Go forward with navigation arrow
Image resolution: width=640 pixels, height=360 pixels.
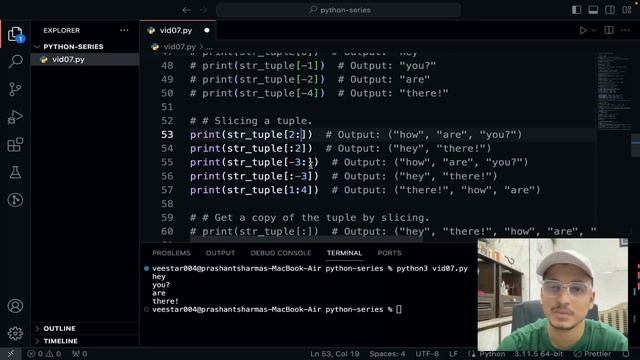point(203,10)
